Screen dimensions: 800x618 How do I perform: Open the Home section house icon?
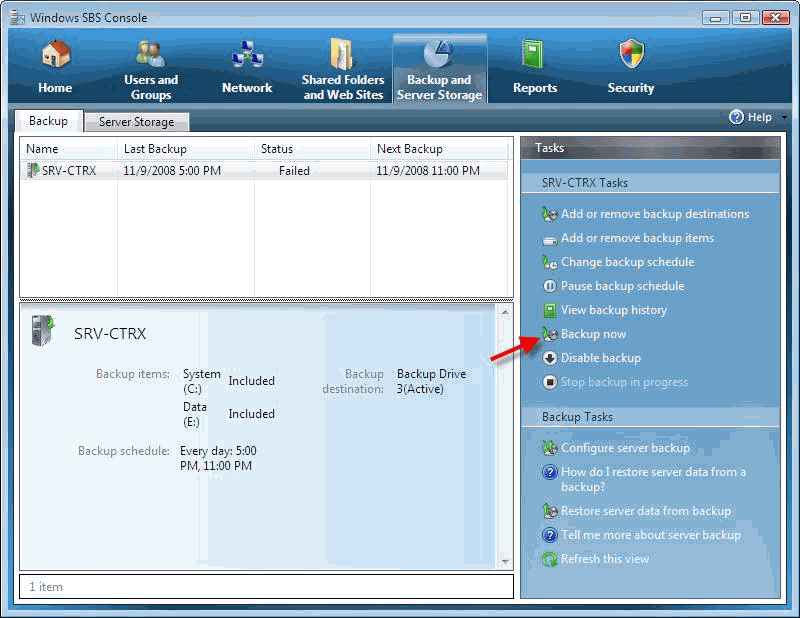coord(55,55)
